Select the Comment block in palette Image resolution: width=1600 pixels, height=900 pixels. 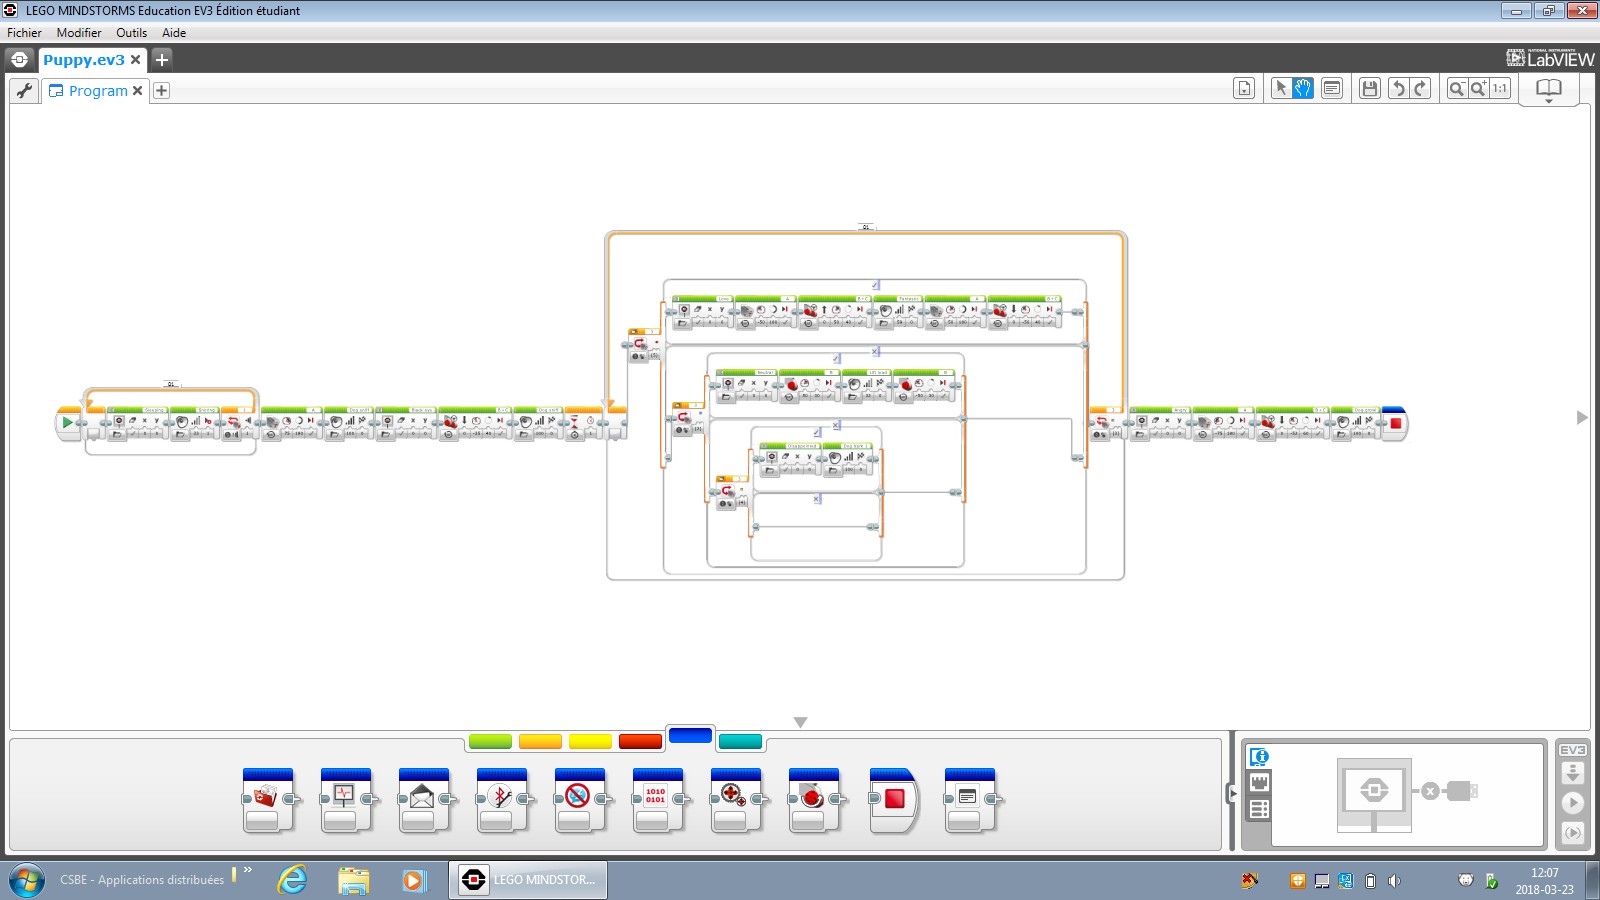[x=970, y=800]
